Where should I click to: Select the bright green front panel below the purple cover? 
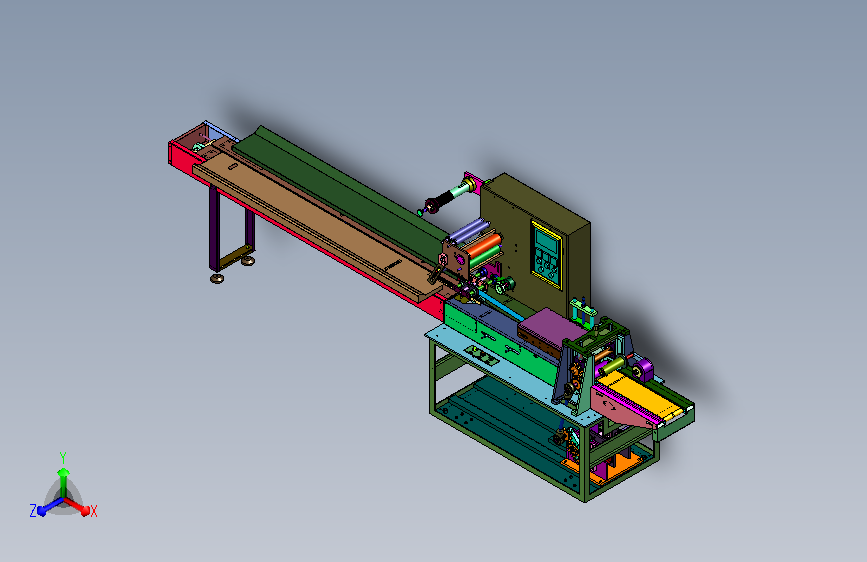[x=498, y=346]
